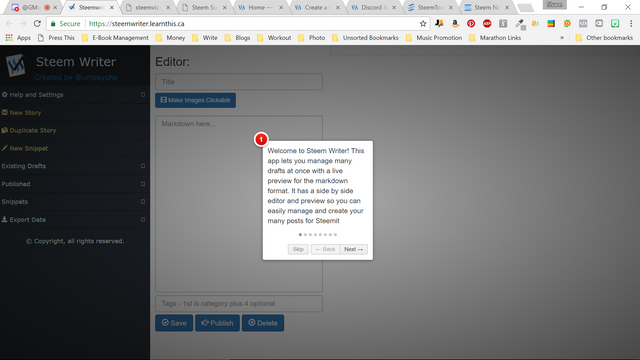Viewport: 640px width, 360px height.
Task: Click the Steem Writer logo image
Action: (16, 65)
